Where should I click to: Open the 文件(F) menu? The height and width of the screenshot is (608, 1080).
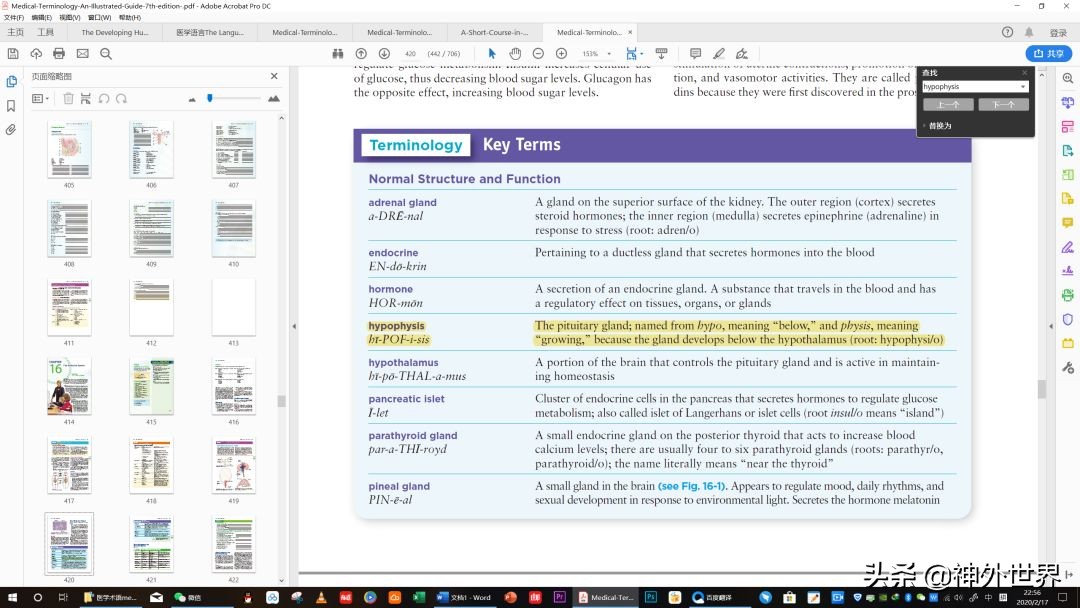14,17
